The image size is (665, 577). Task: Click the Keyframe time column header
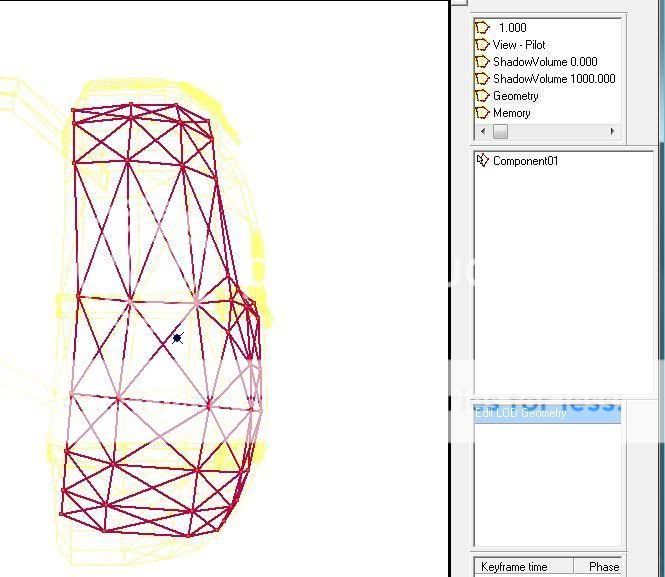point(514,567)
